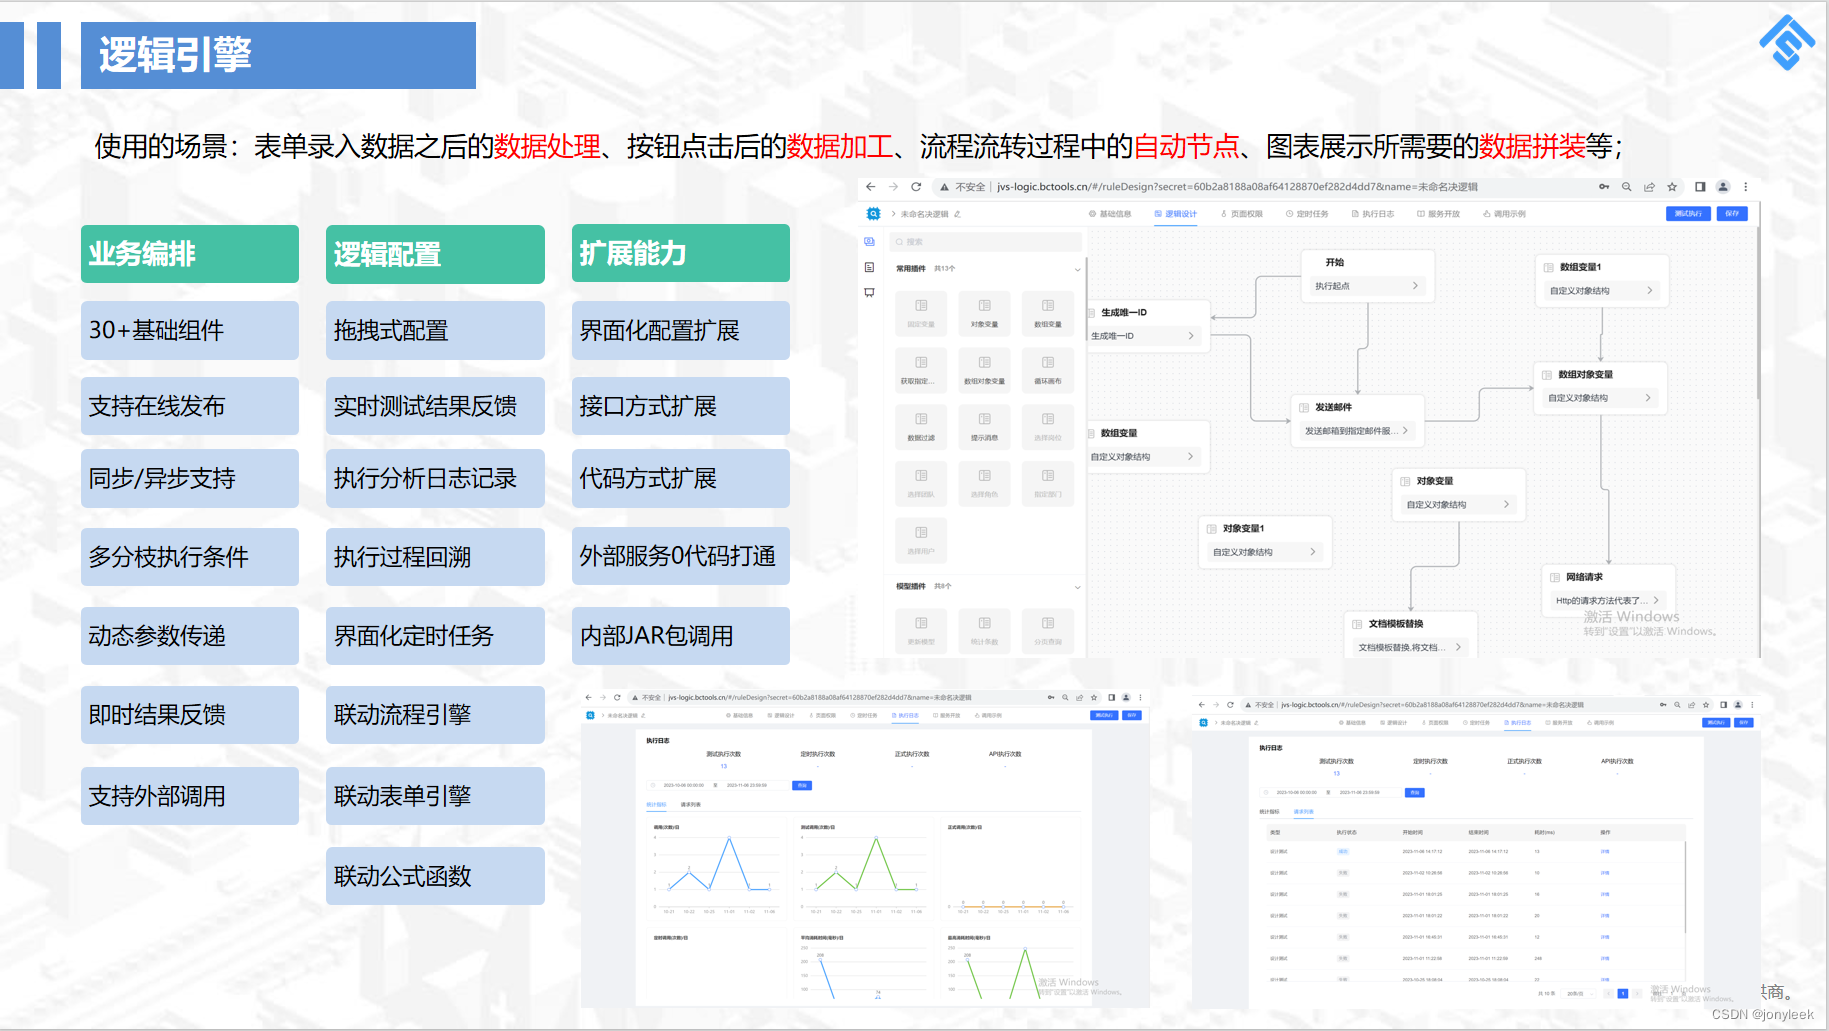Click 测试执行 button in design canvas header

1688,214
